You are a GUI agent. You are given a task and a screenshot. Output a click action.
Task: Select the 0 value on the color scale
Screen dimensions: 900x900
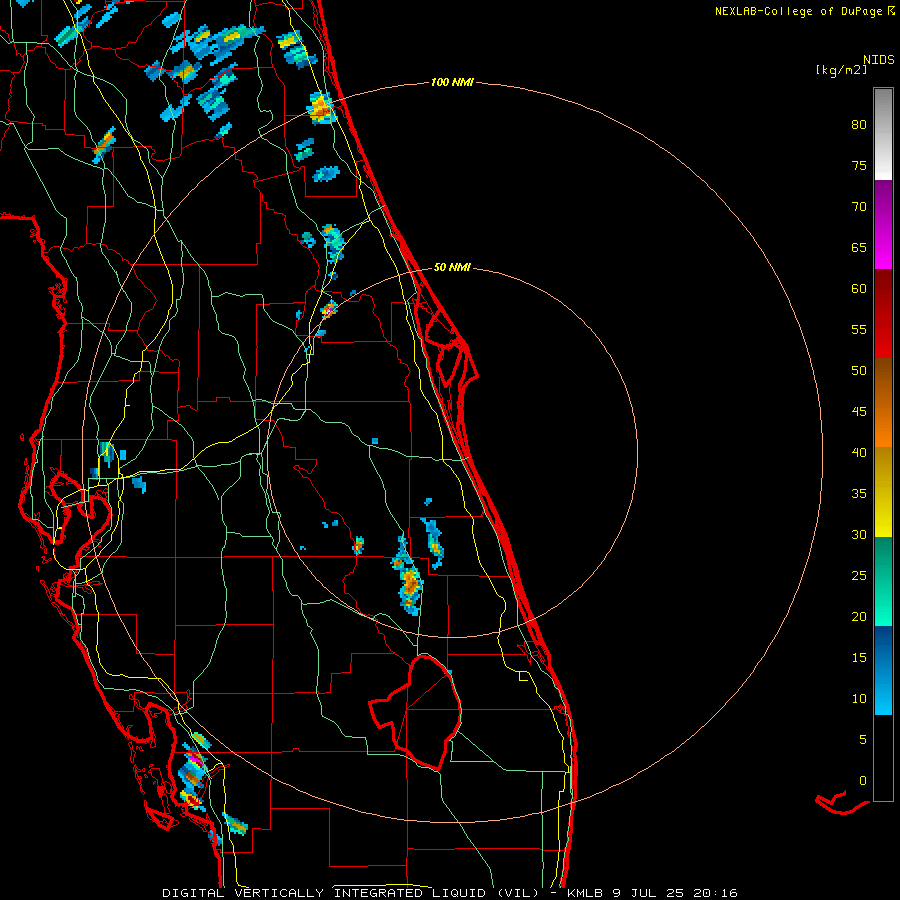coord(863,781)
